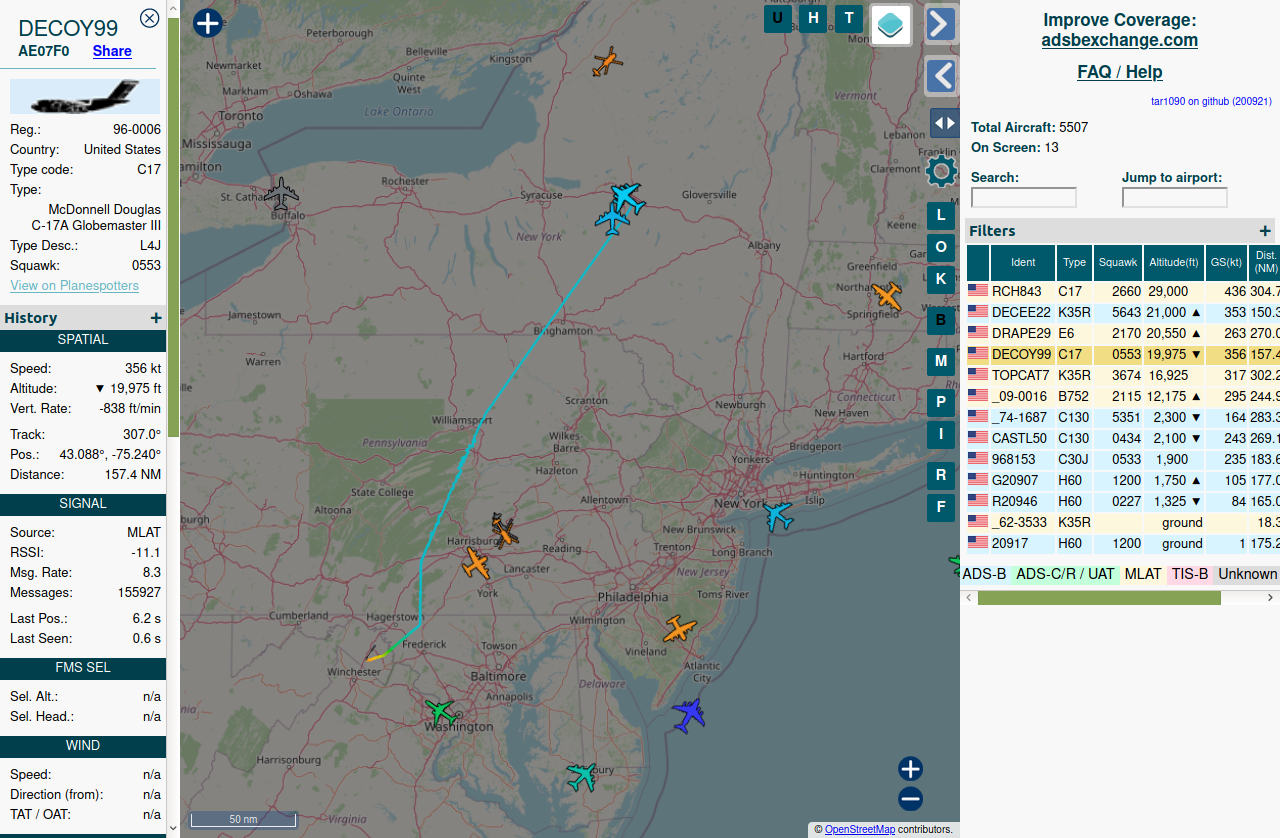Select the cyan aircraft near New York
The image size is (1280, 838).
[x=777, y=516]
